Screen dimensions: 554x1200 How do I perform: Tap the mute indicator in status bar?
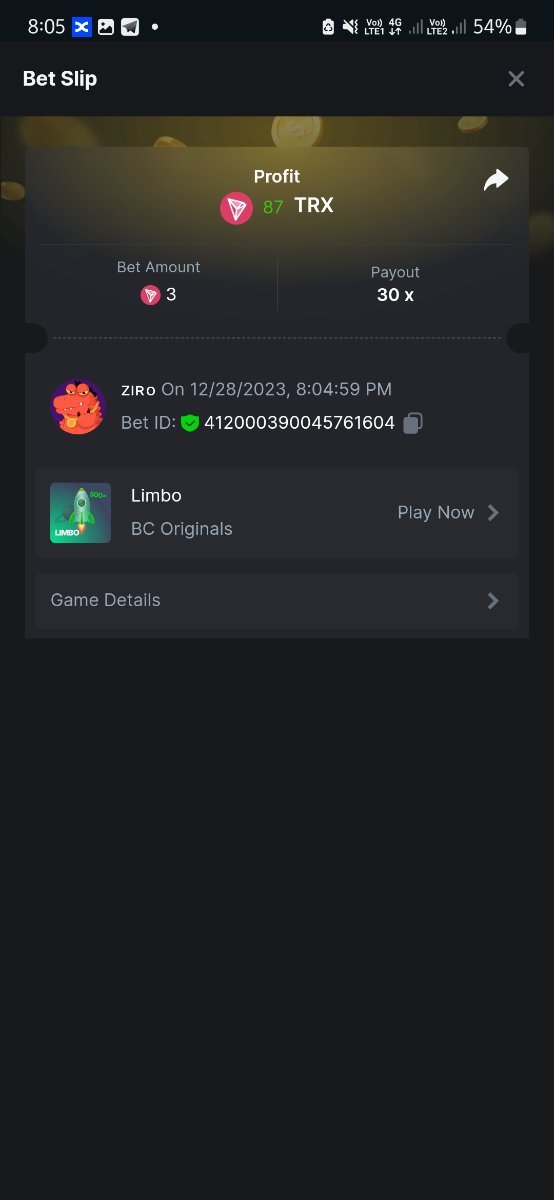point(350,27)
